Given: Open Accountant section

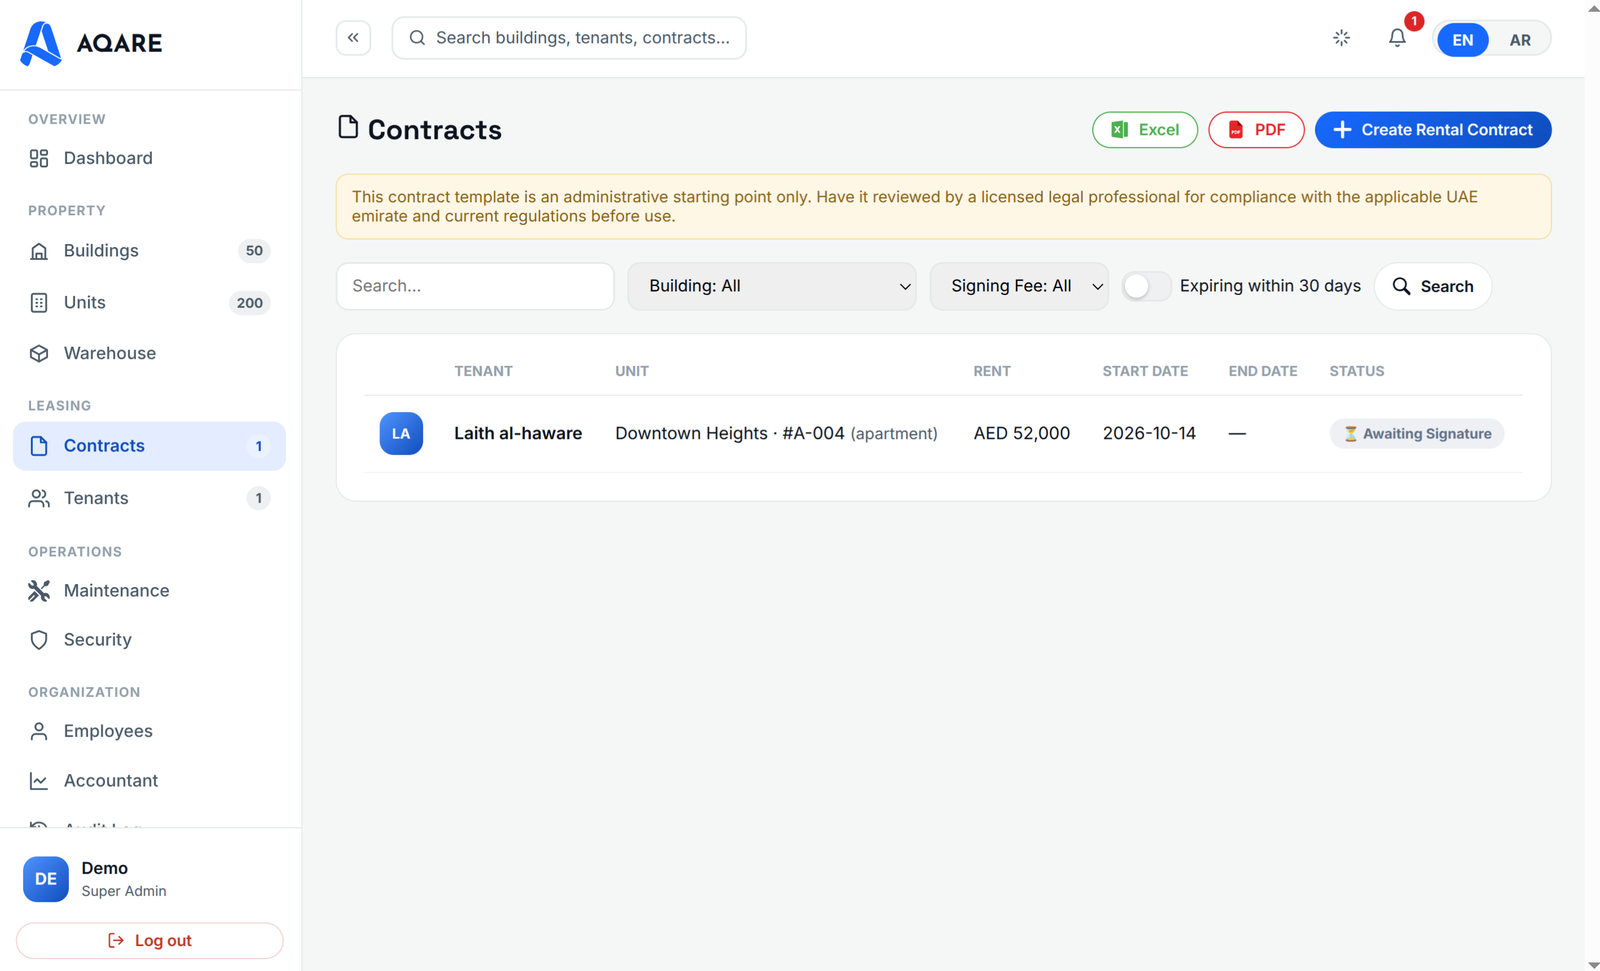Looking at the screenshot, I should [149, 781].
